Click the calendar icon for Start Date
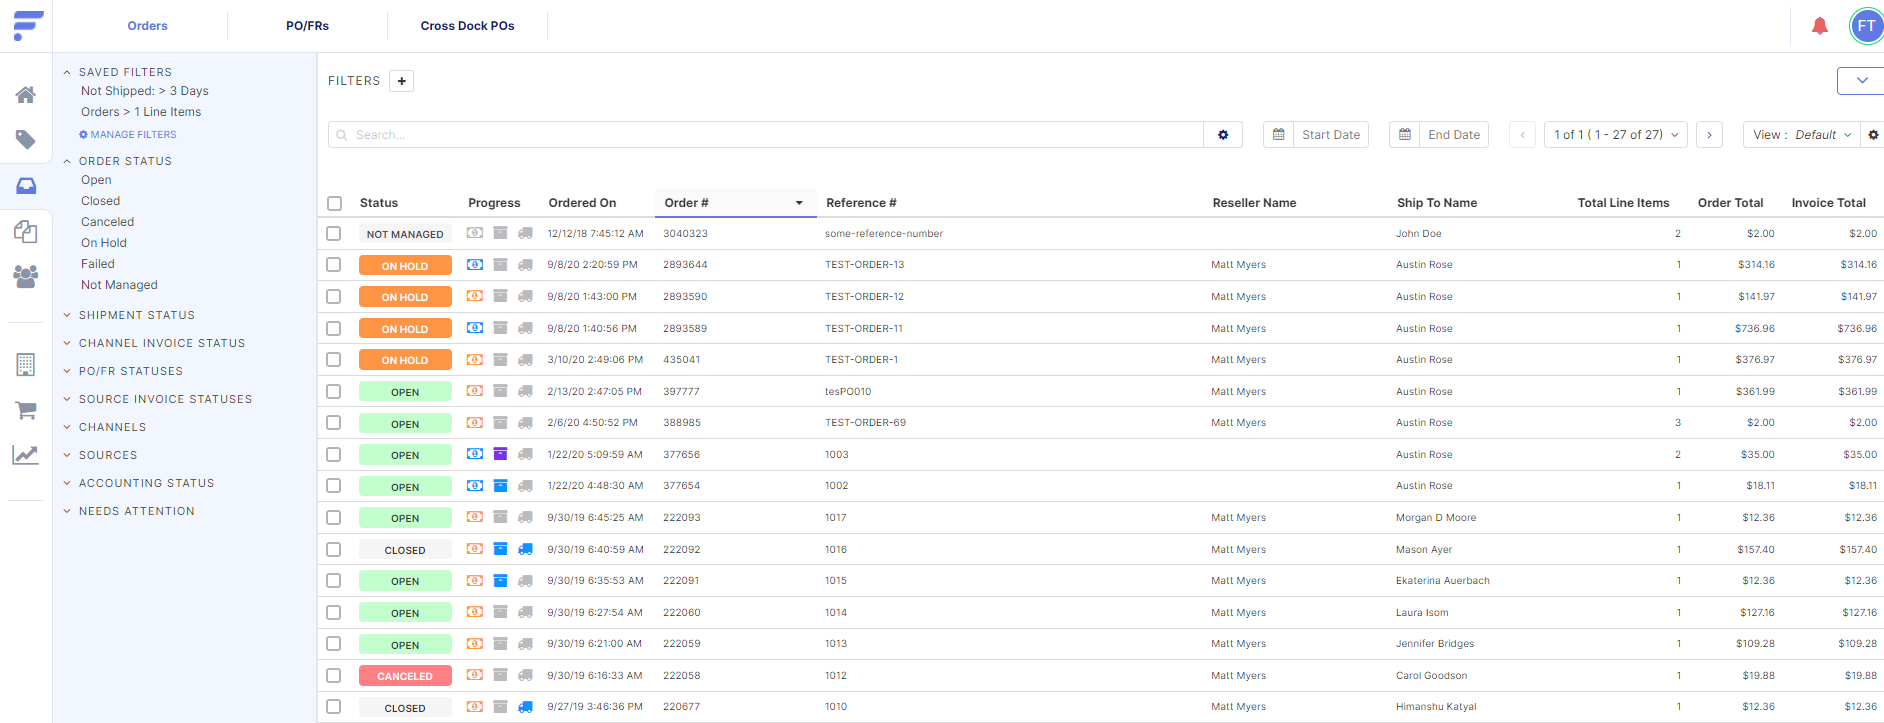Screen dimensions: 1884x723 [1278, 135]
